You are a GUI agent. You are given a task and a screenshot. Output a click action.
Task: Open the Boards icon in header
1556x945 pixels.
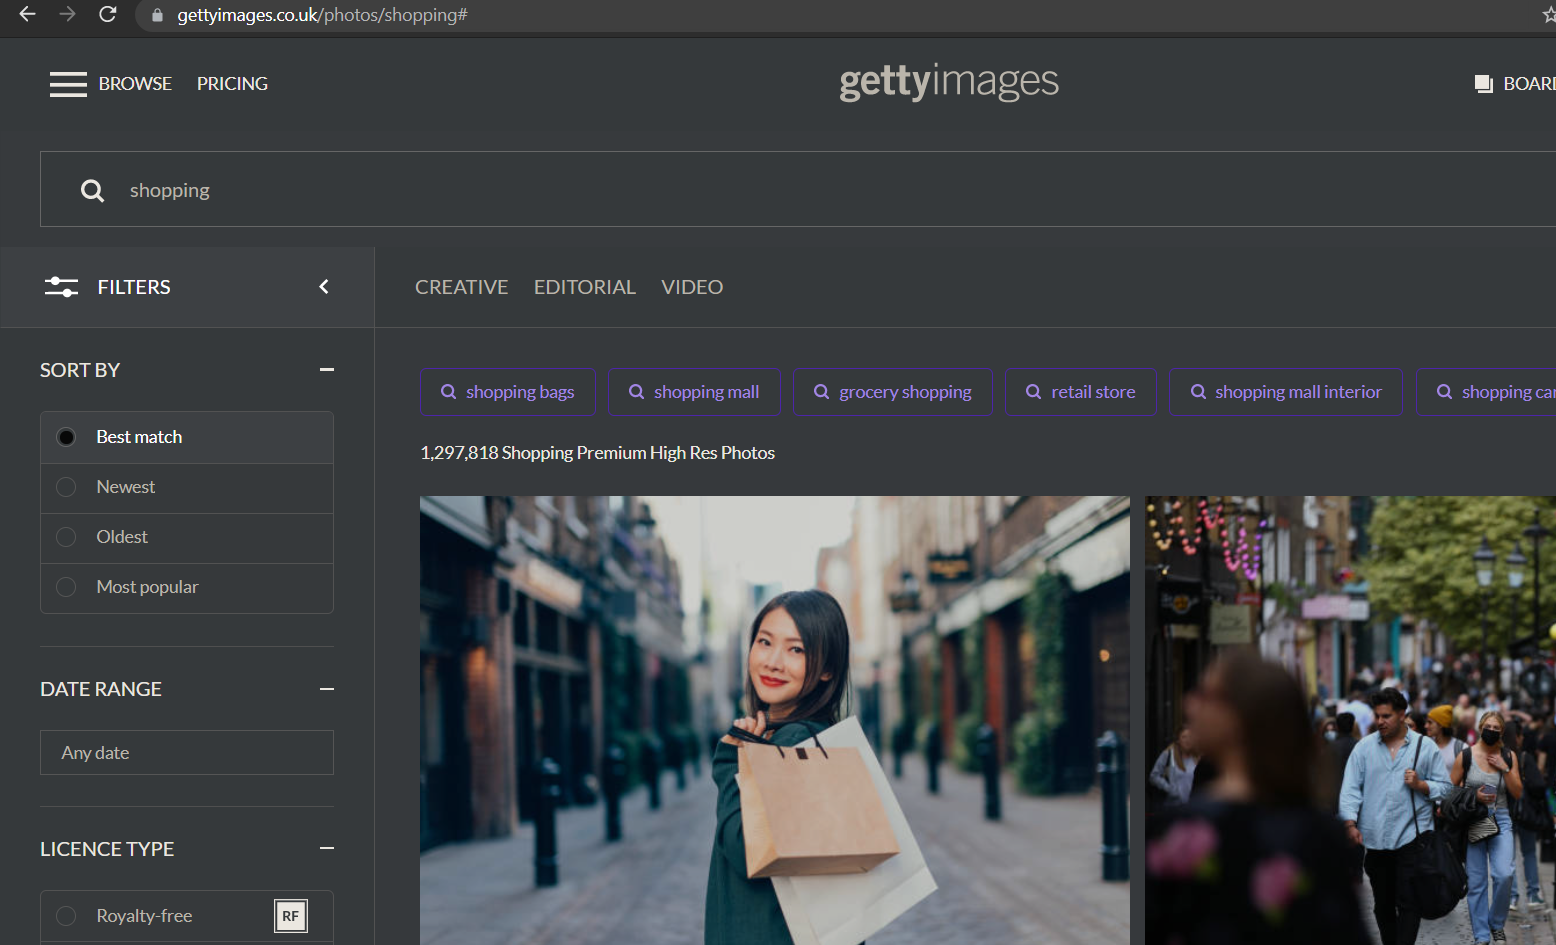[x=1483, y=84]
